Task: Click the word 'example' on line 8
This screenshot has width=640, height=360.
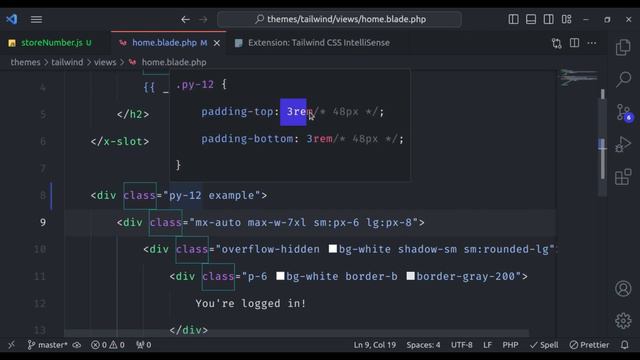Action: click(231, 195)
